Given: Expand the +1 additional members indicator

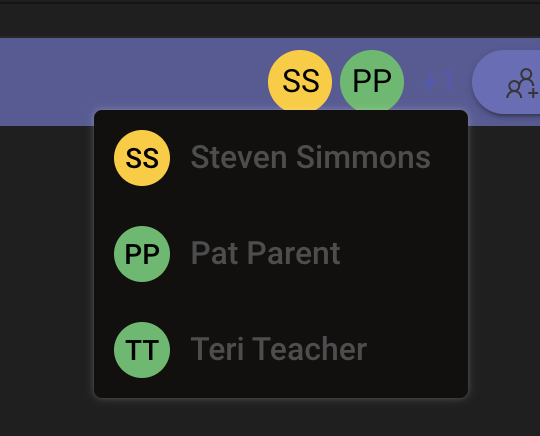Looking at the screenshot, I should pyautogui.click(x=438, y=82).
